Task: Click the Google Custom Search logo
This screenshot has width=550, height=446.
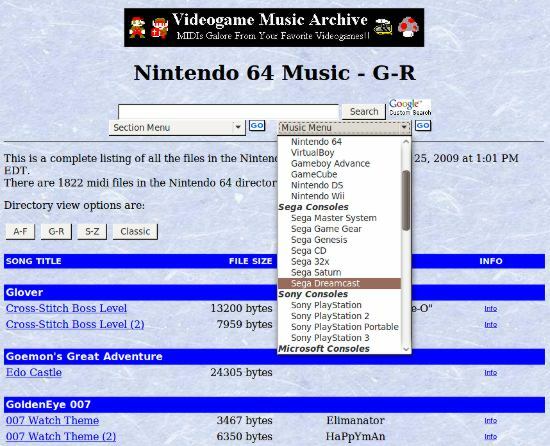Action: [x=410, y=108]
